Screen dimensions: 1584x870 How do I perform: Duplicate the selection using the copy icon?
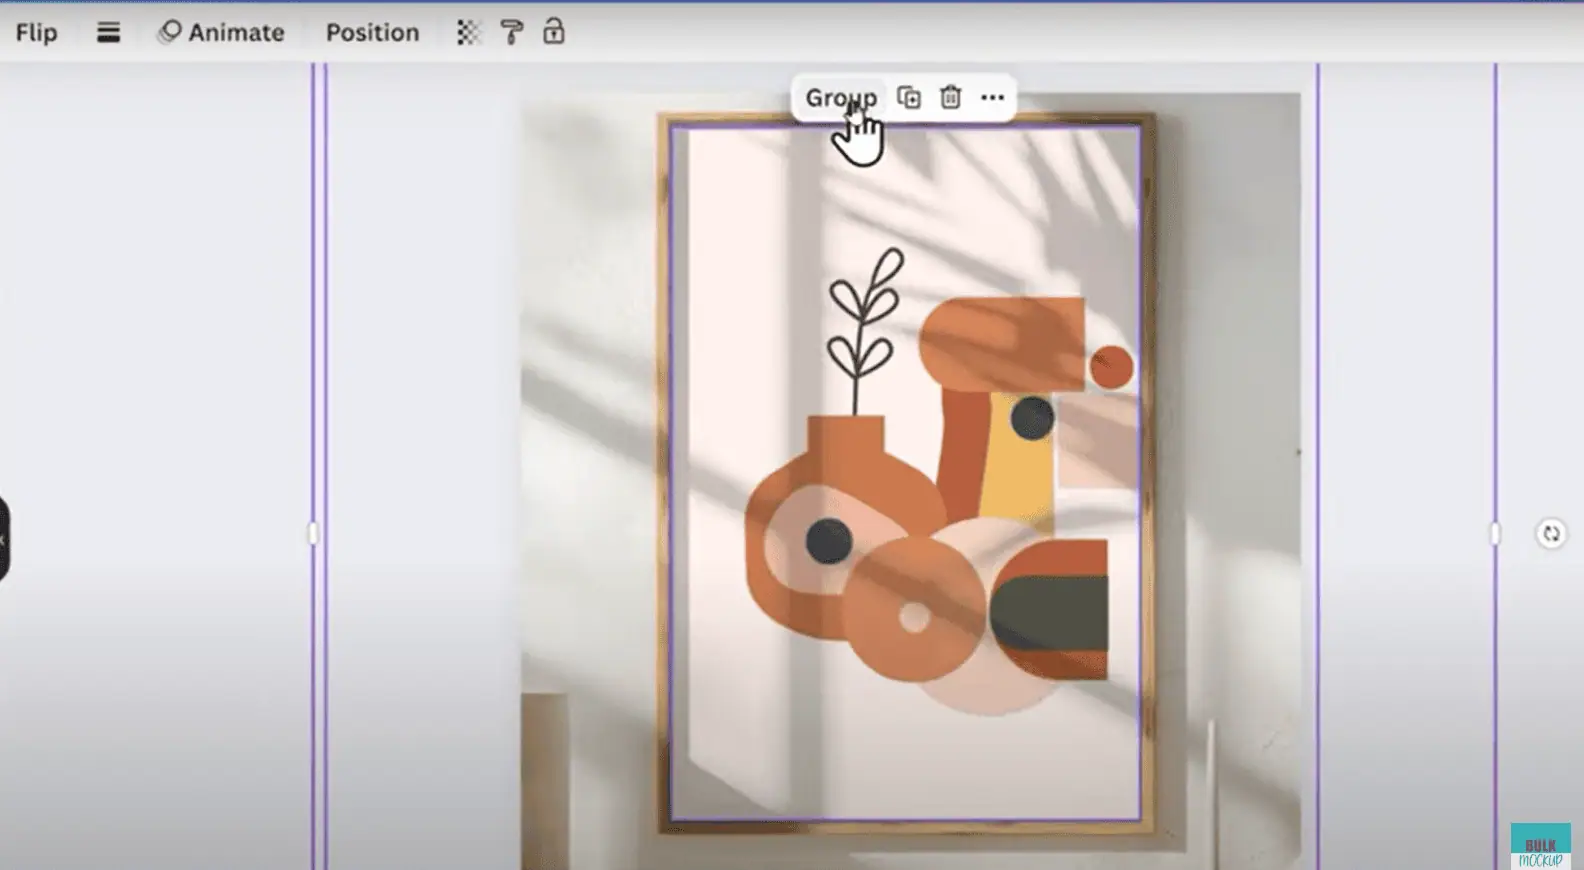909,97
